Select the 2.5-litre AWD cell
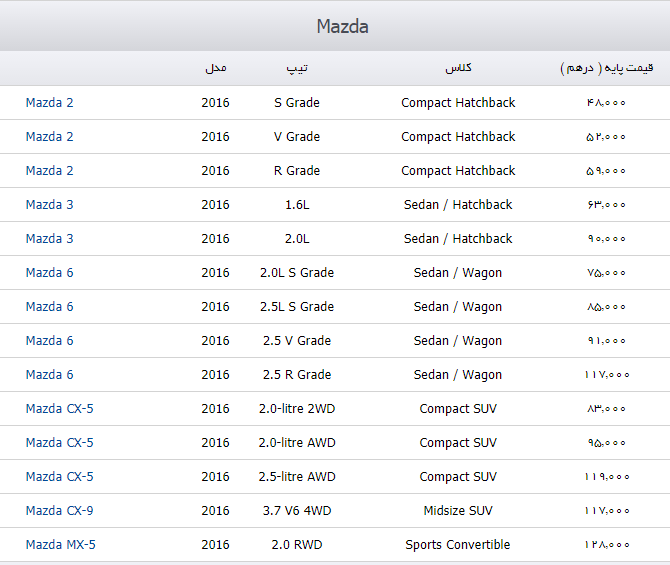 297,477
